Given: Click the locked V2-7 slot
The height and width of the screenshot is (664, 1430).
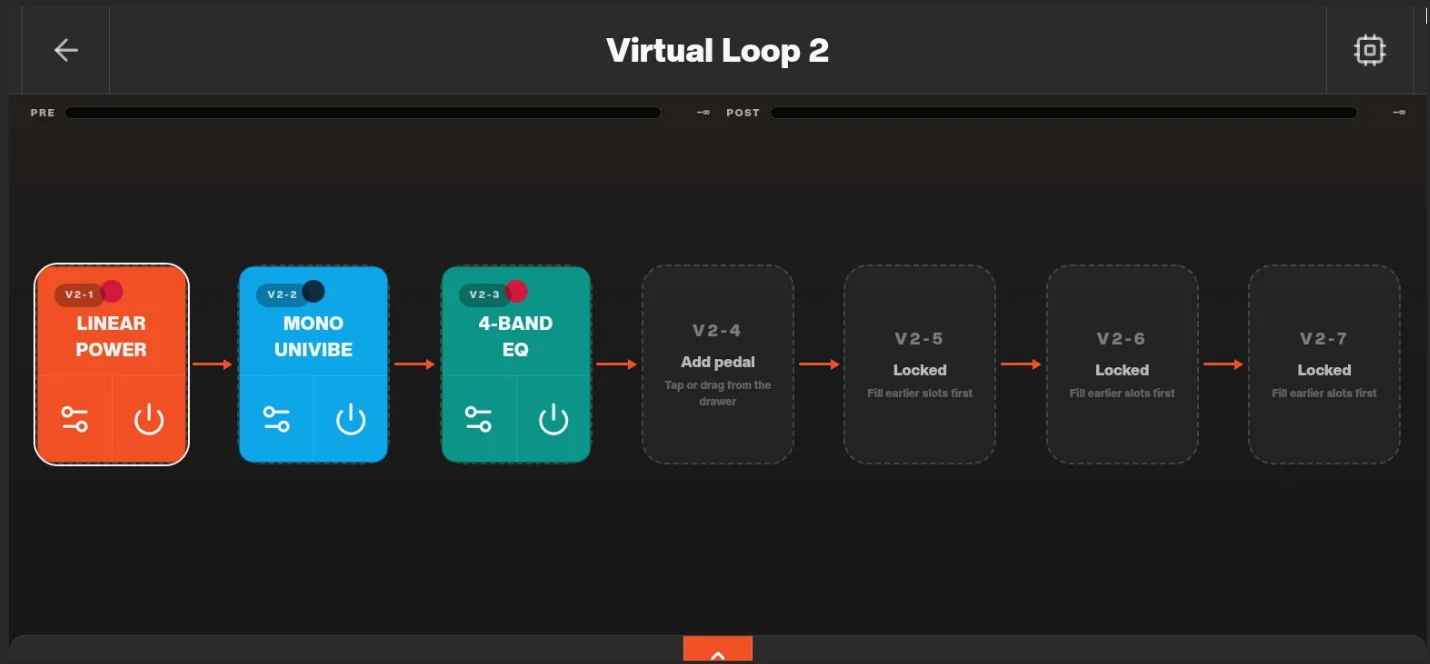Looking at the screenshot, I should (x=1324, y=364).
